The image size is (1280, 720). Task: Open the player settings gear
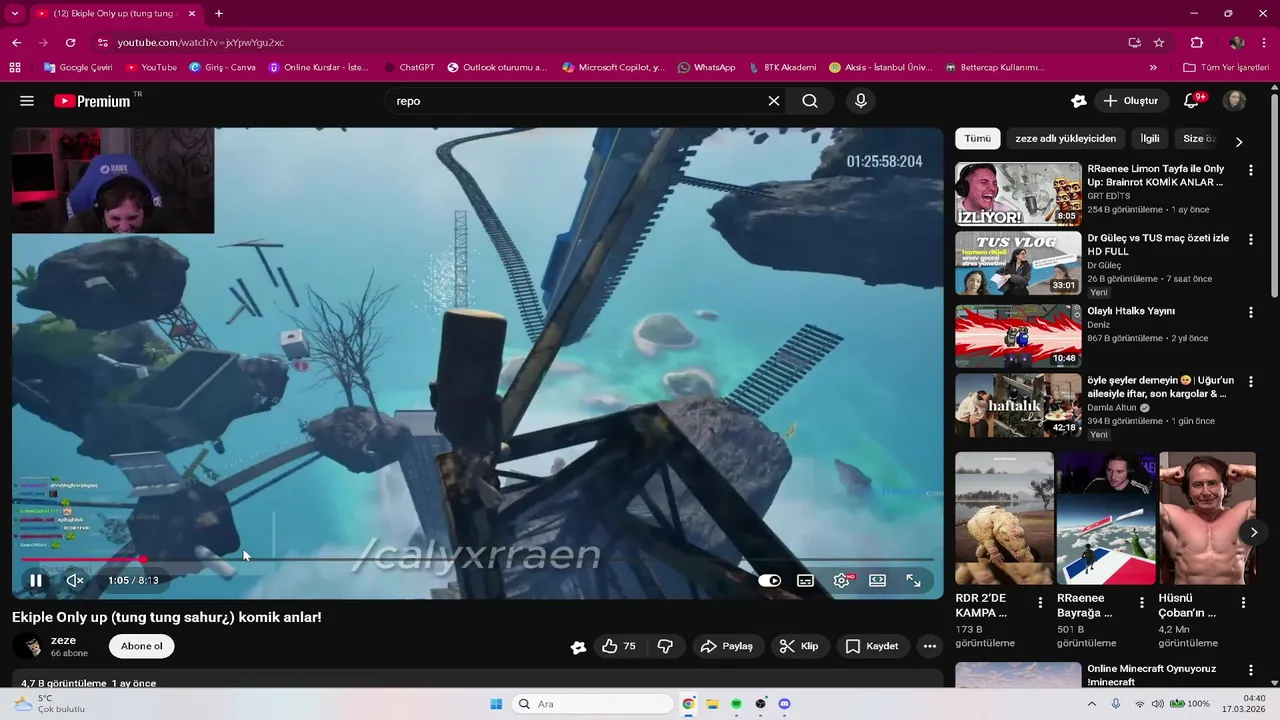point(842,580)
